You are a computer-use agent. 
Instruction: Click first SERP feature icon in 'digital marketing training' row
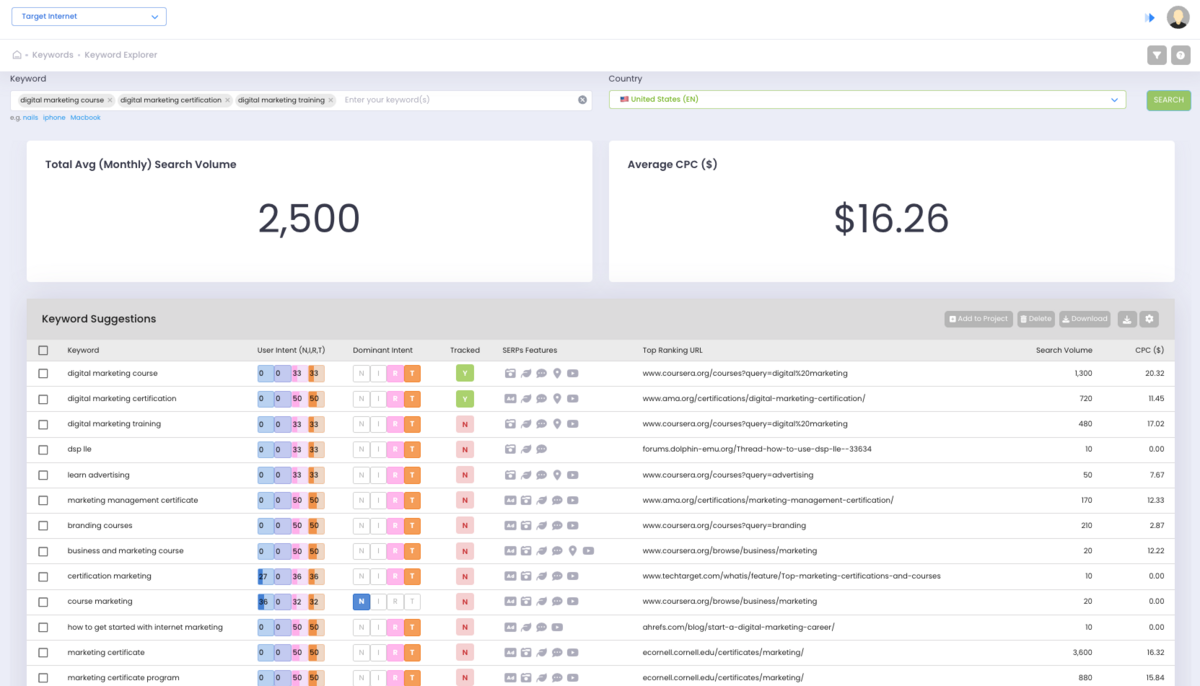pos(510,424)
